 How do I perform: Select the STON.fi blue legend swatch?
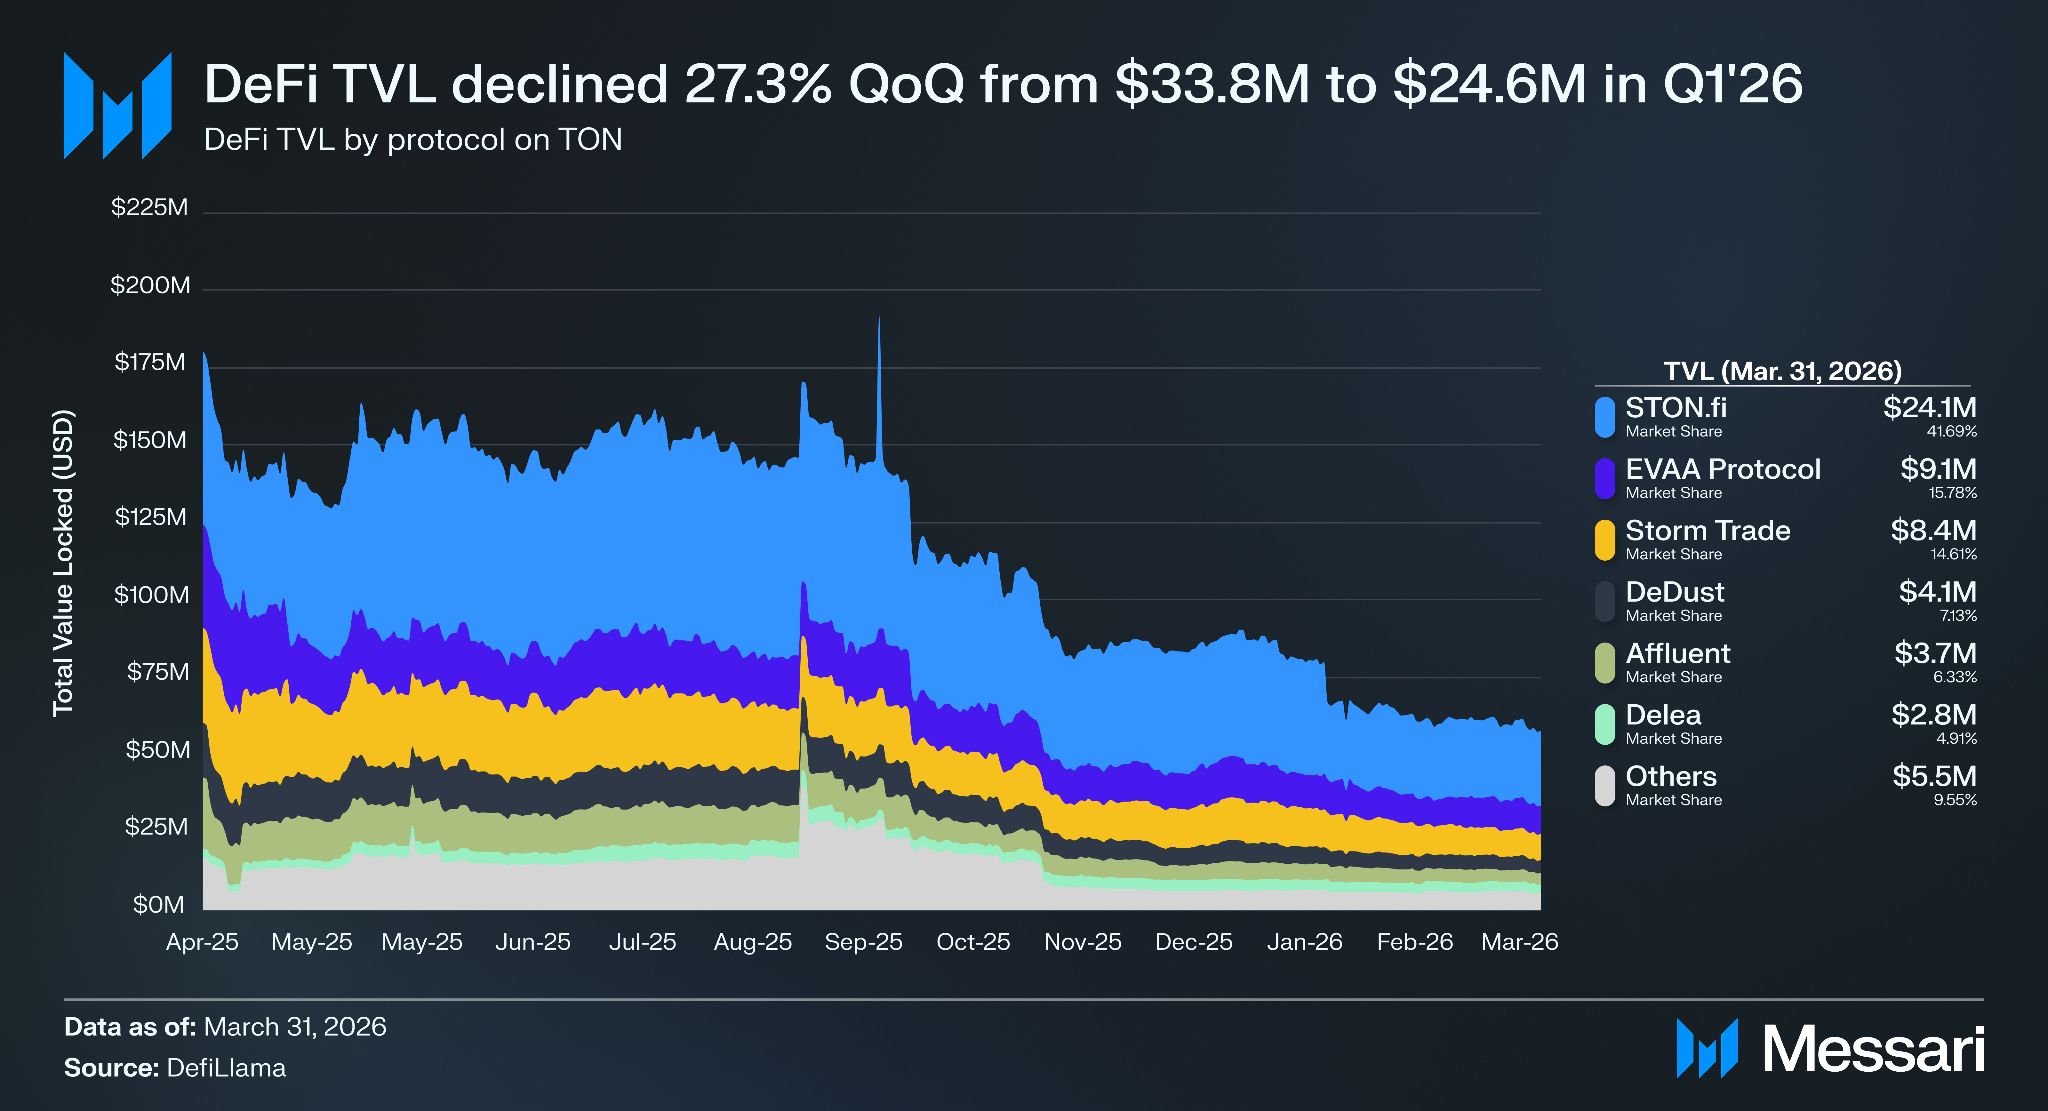click(x=1604, y=417)
